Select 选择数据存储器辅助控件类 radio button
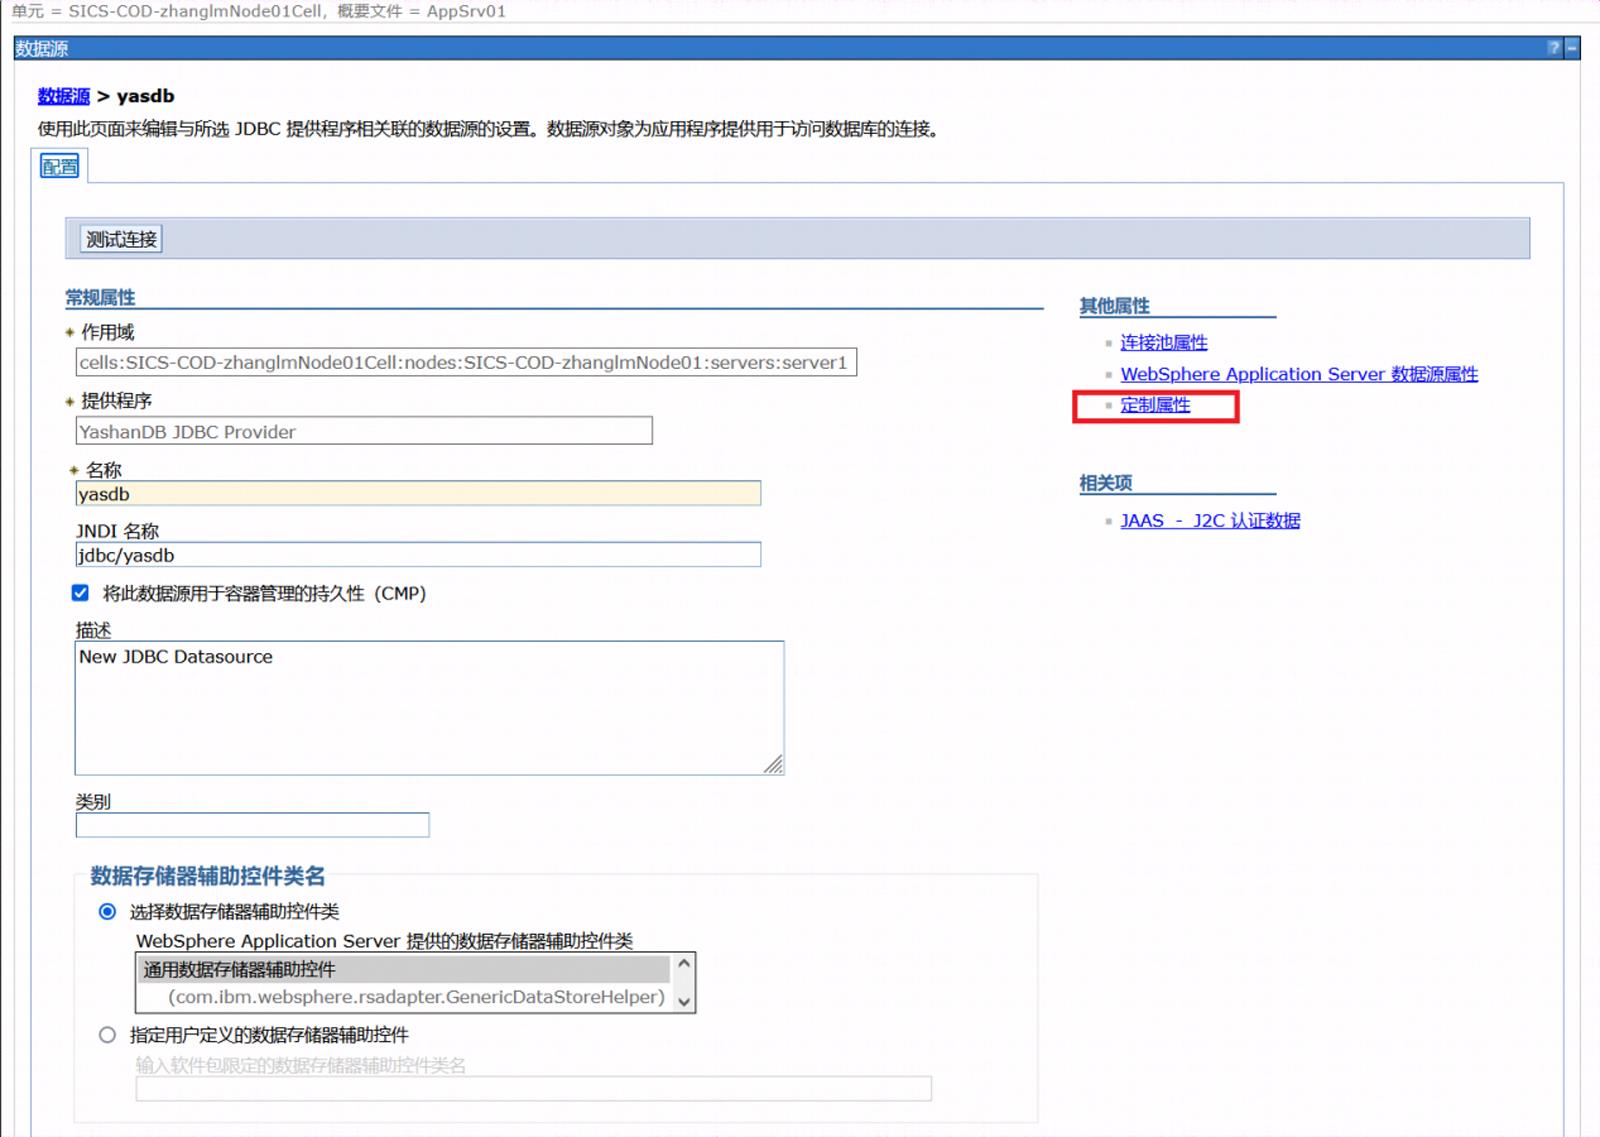1600x1137 pixels. click(107, 911)
